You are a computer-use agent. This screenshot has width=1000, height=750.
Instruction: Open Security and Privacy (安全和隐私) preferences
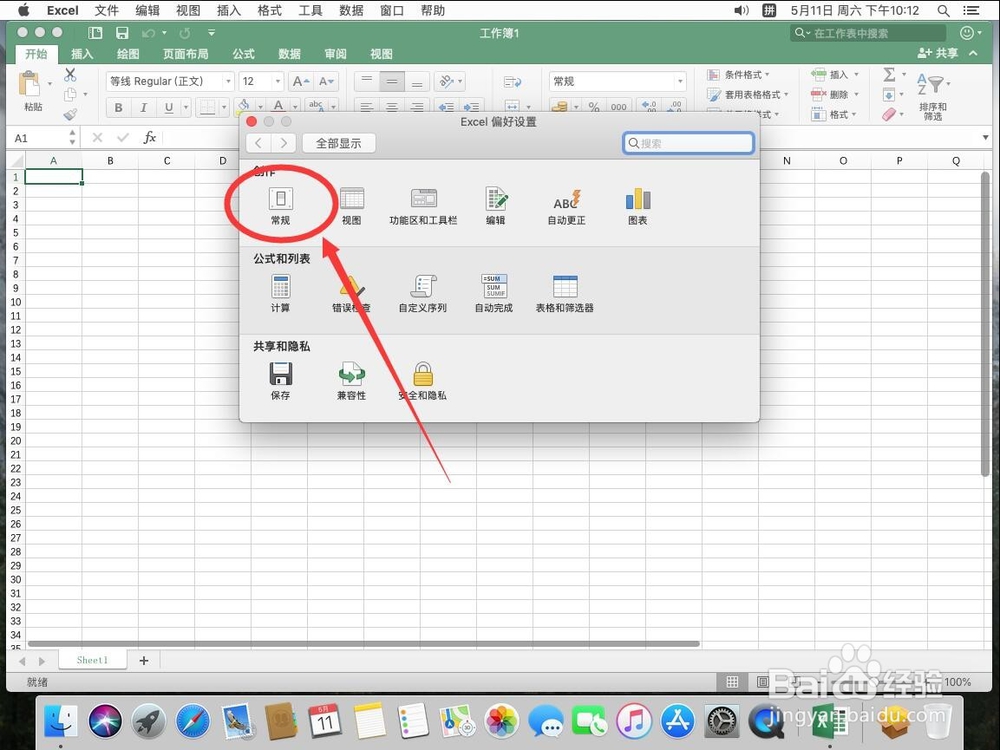click(x=423, y=381)
